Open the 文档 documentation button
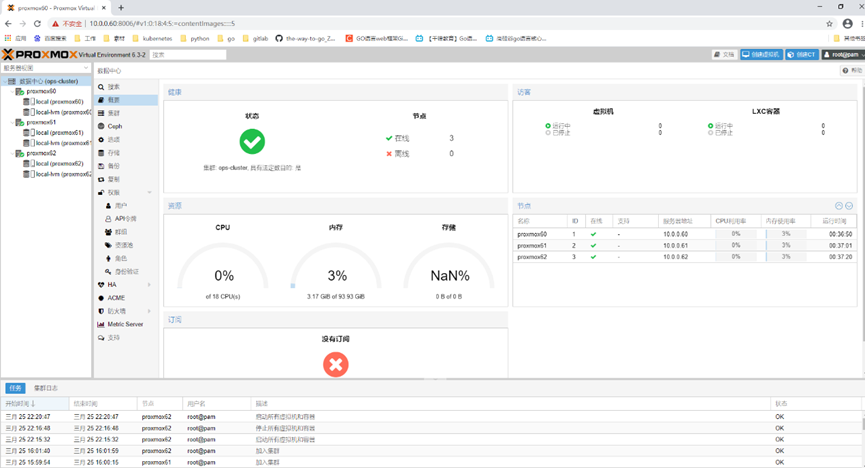The image size is (865, 468). click(724, 55)
